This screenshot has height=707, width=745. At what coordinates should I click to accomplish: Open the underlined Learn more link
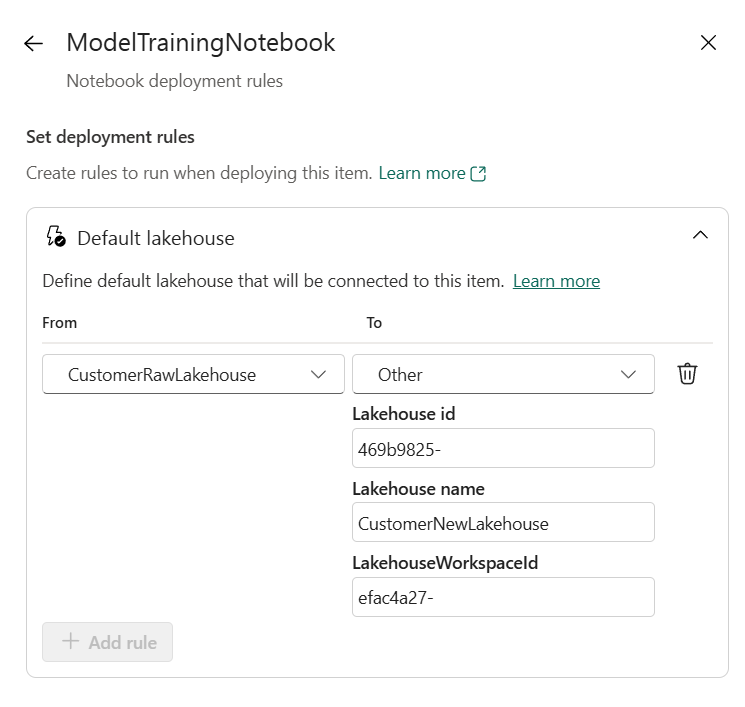556,281
